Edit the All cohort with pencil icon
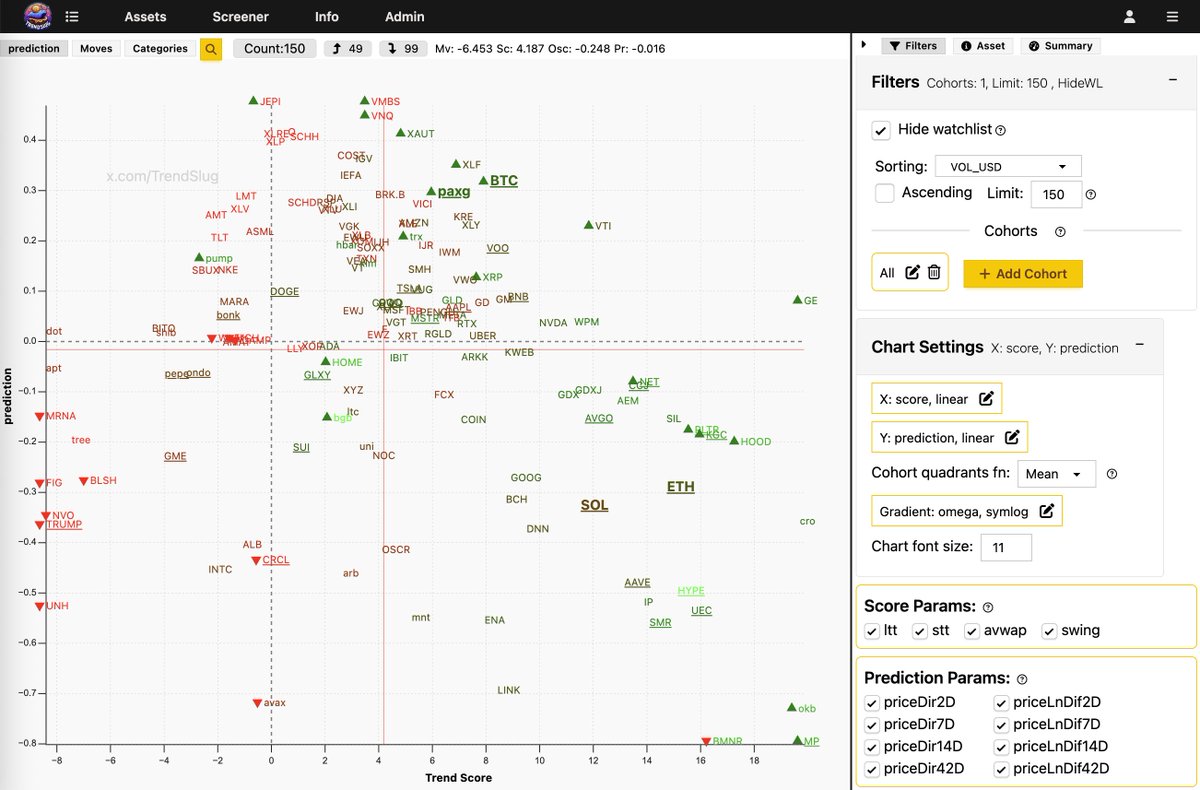The image size is (1200, 790). click(912, 272)
